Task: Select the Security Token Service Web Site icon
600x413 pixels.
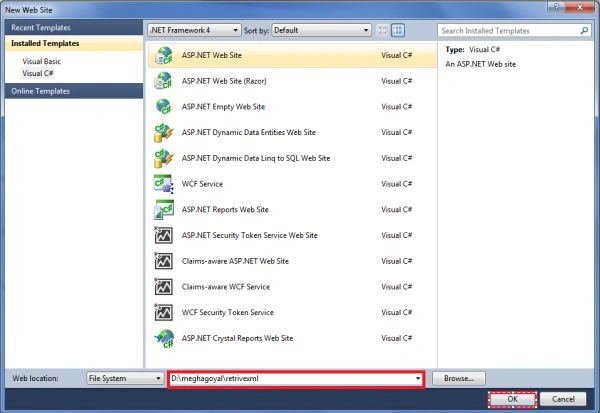Action: point(164,235)
